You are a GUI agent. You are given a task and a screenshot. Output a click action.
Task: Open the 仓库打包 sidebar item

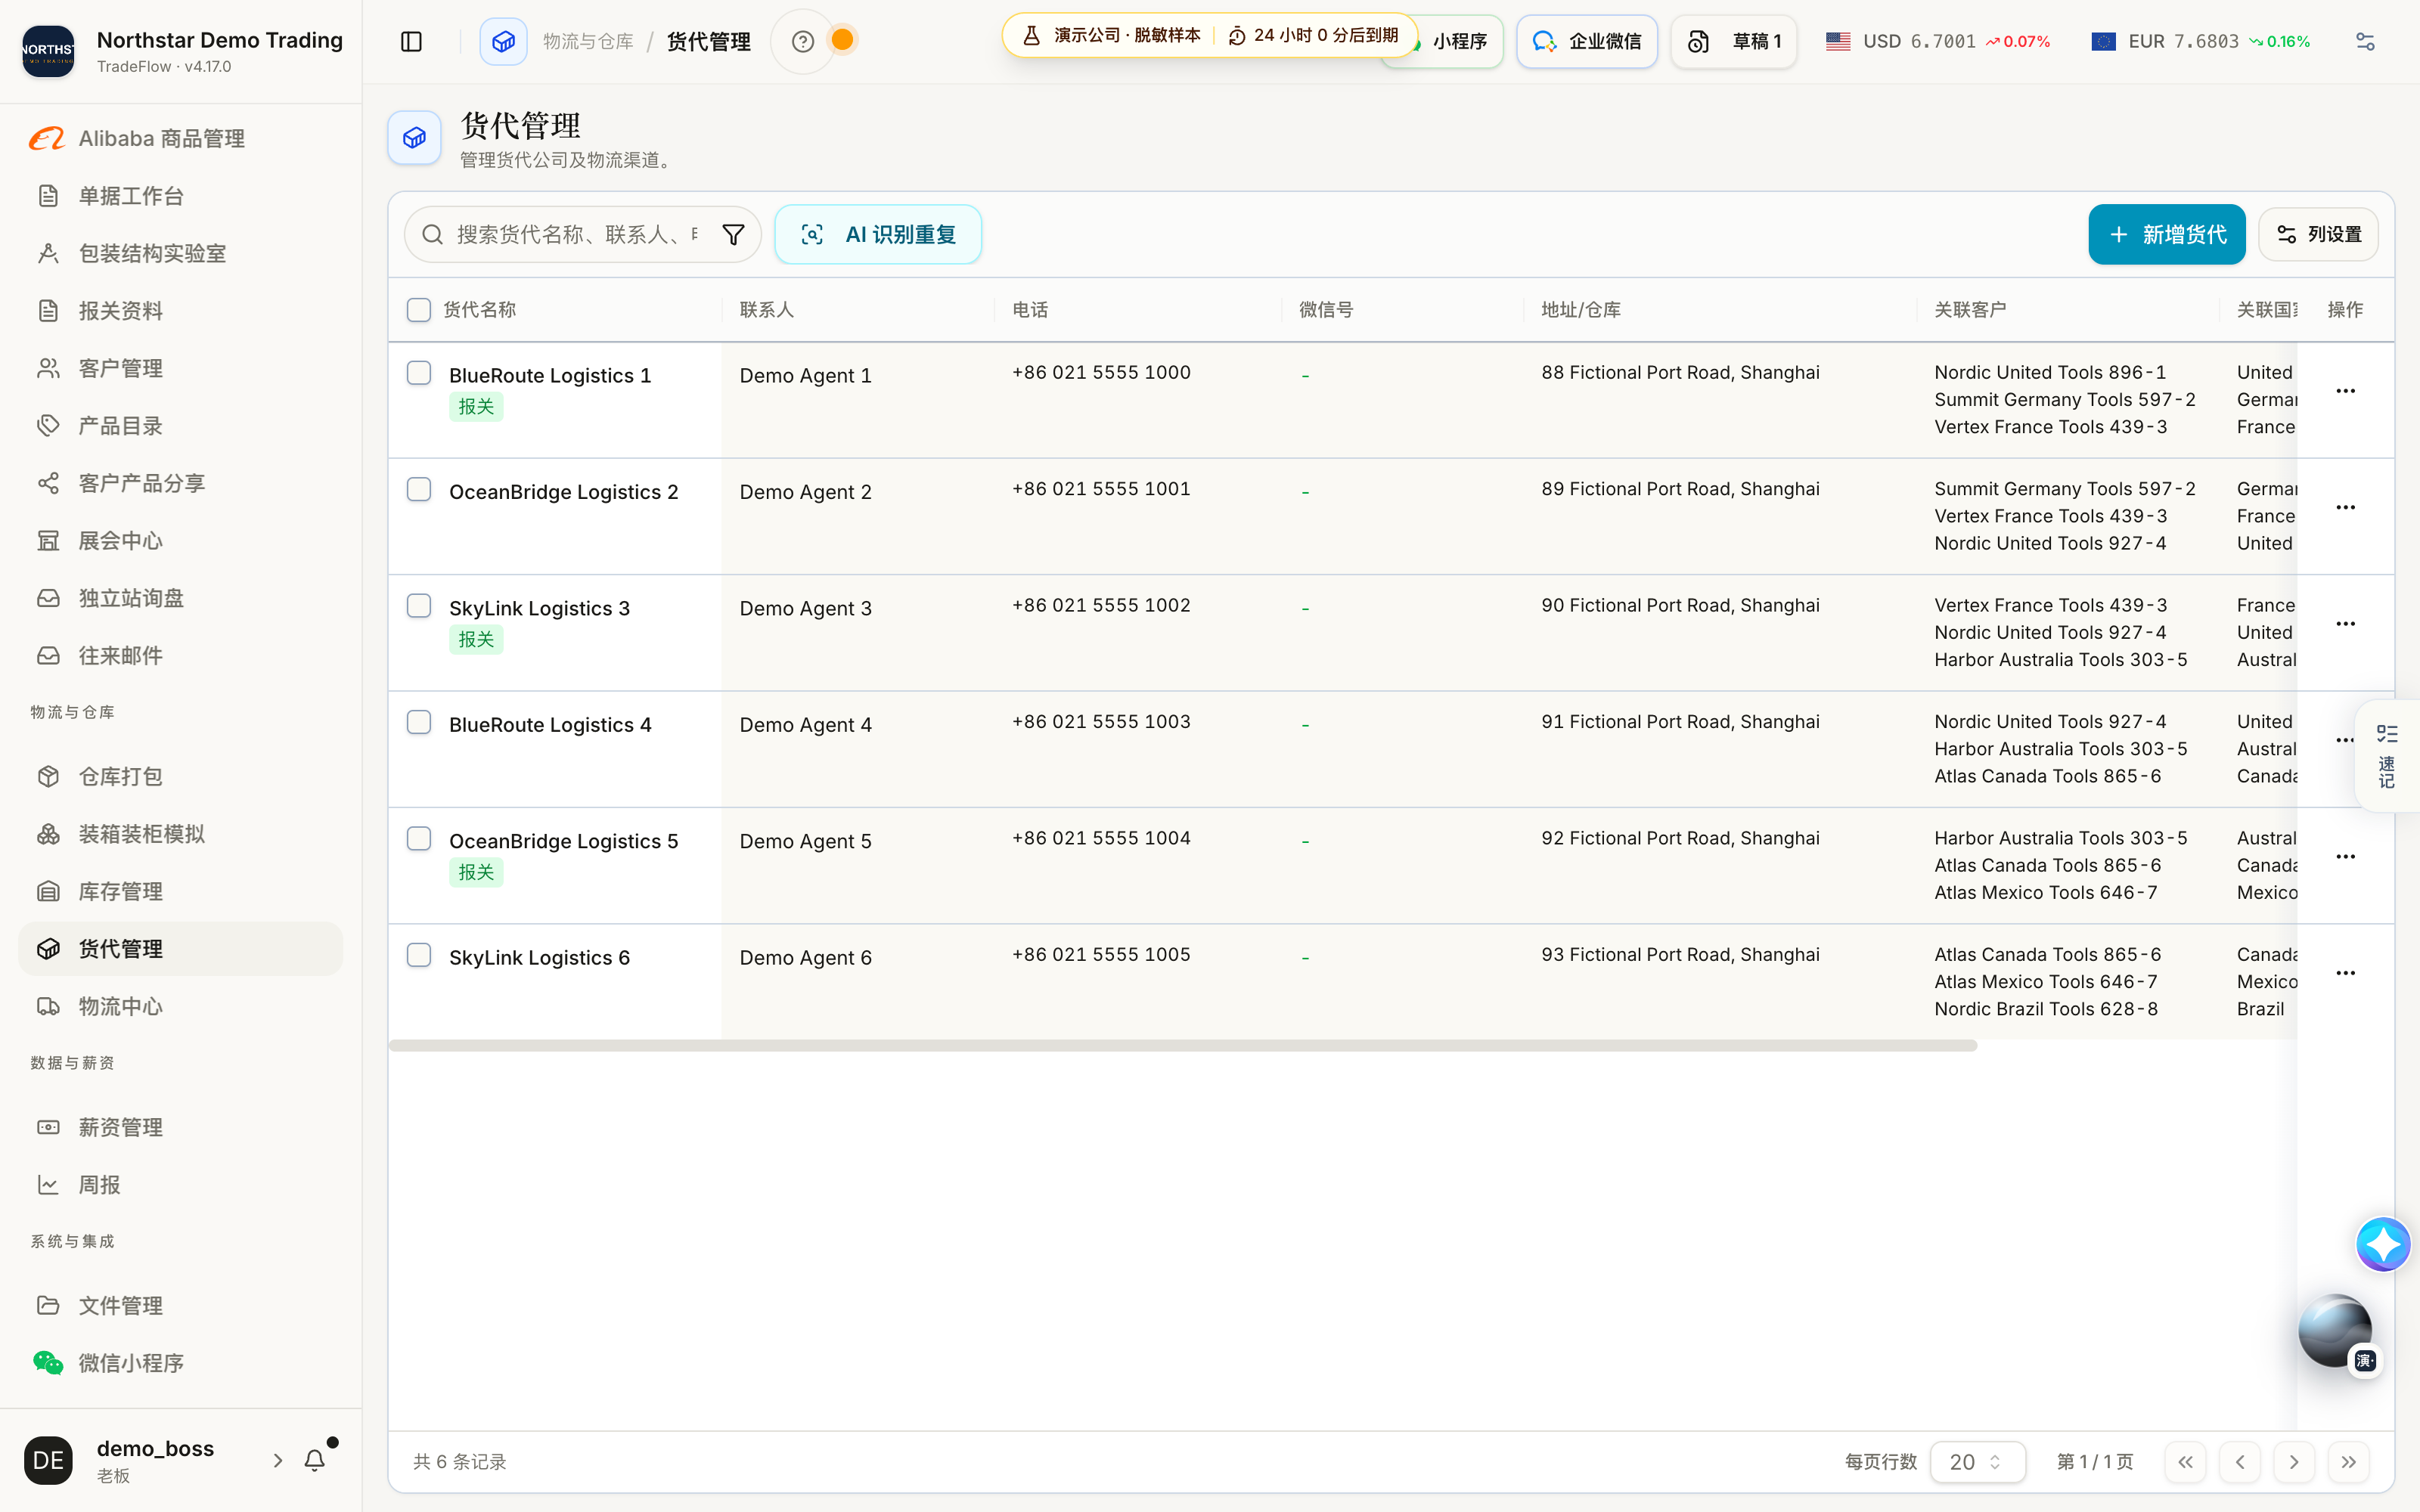[x=180, y=776]
